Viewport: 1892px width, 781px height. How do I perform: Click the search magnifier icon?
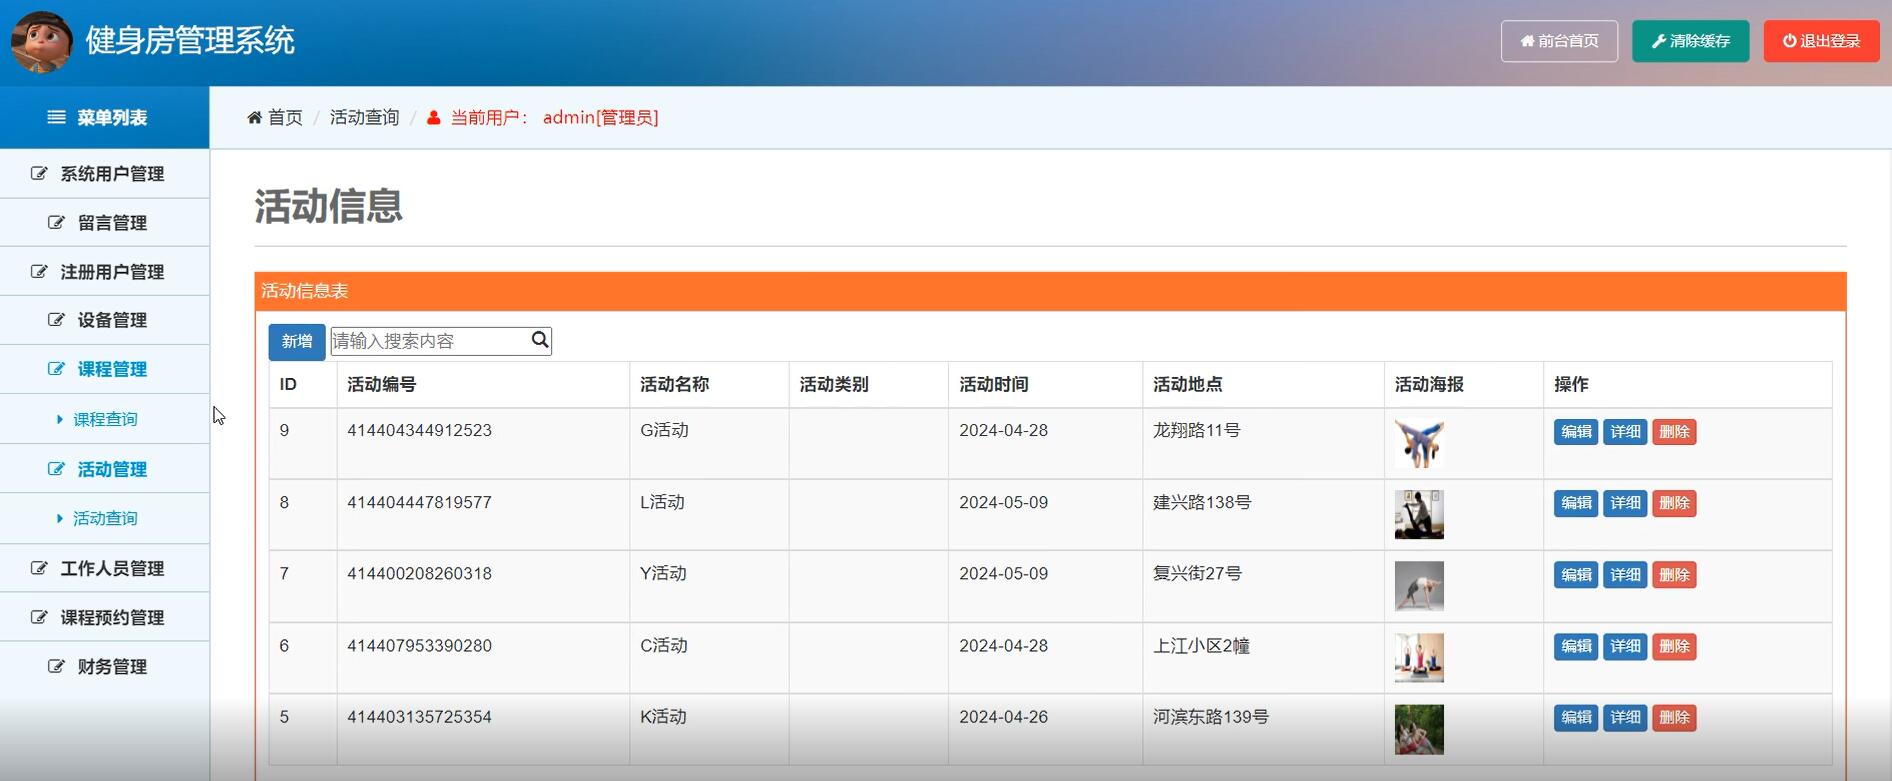click(540, 340)
